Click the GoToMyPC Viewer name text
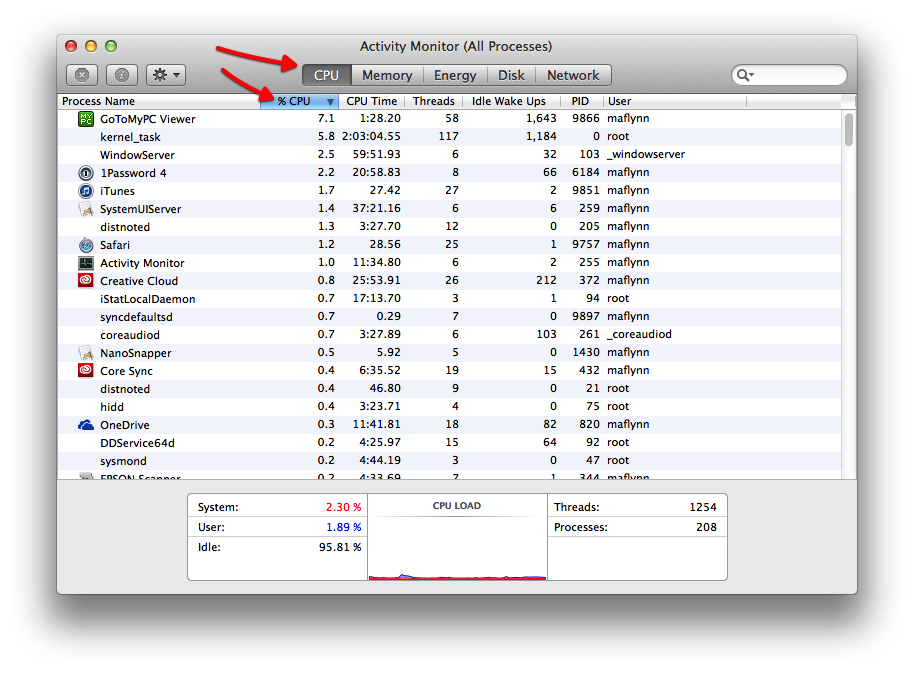Image resolution: width=914 pixels, height=673 pixels. (147, 119)
